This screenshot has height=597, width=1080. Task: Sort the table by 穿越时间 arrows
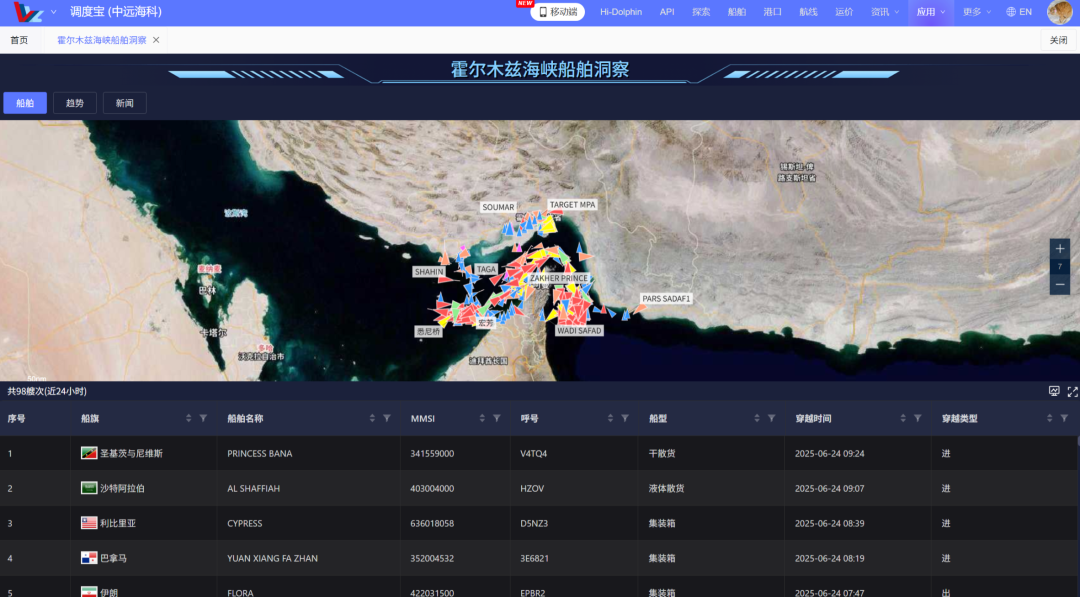pos(903,418)
